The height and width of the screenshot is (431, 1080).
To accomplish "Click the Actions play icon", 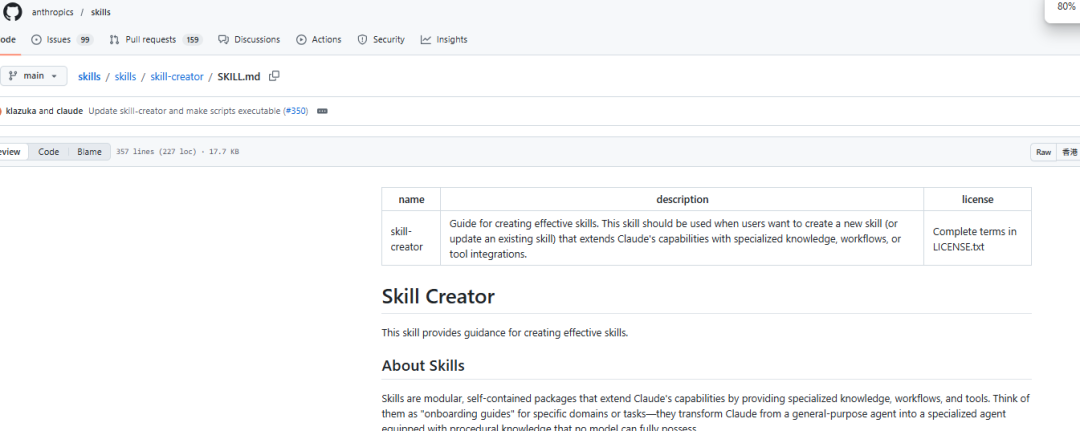I will click(x=301, y=40).
